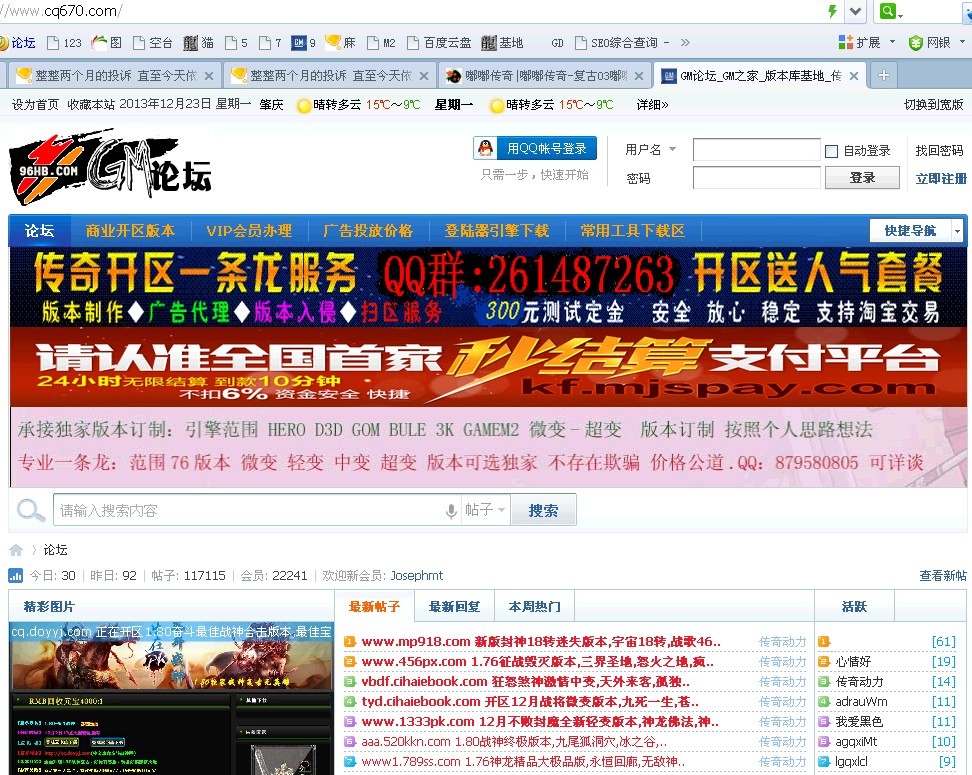Close the 嘟嘟传奇 tab

point(639,76)
